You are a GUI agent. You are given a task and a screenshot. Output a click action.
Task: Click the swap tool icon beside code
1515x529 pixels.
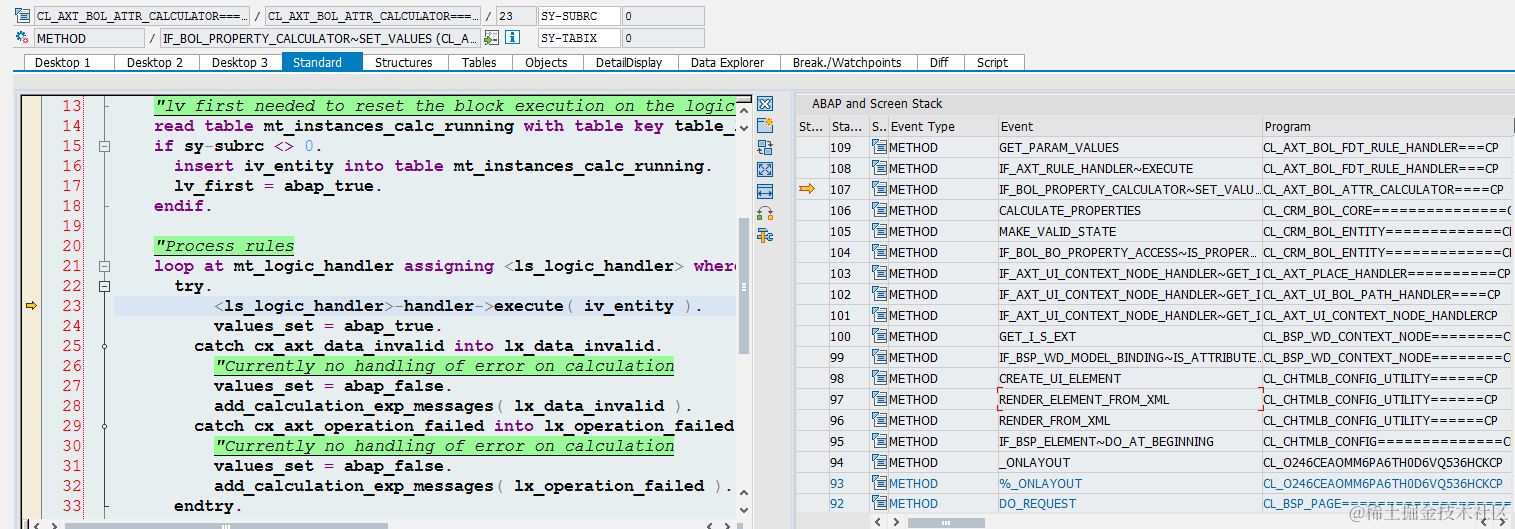coord(765,148)
